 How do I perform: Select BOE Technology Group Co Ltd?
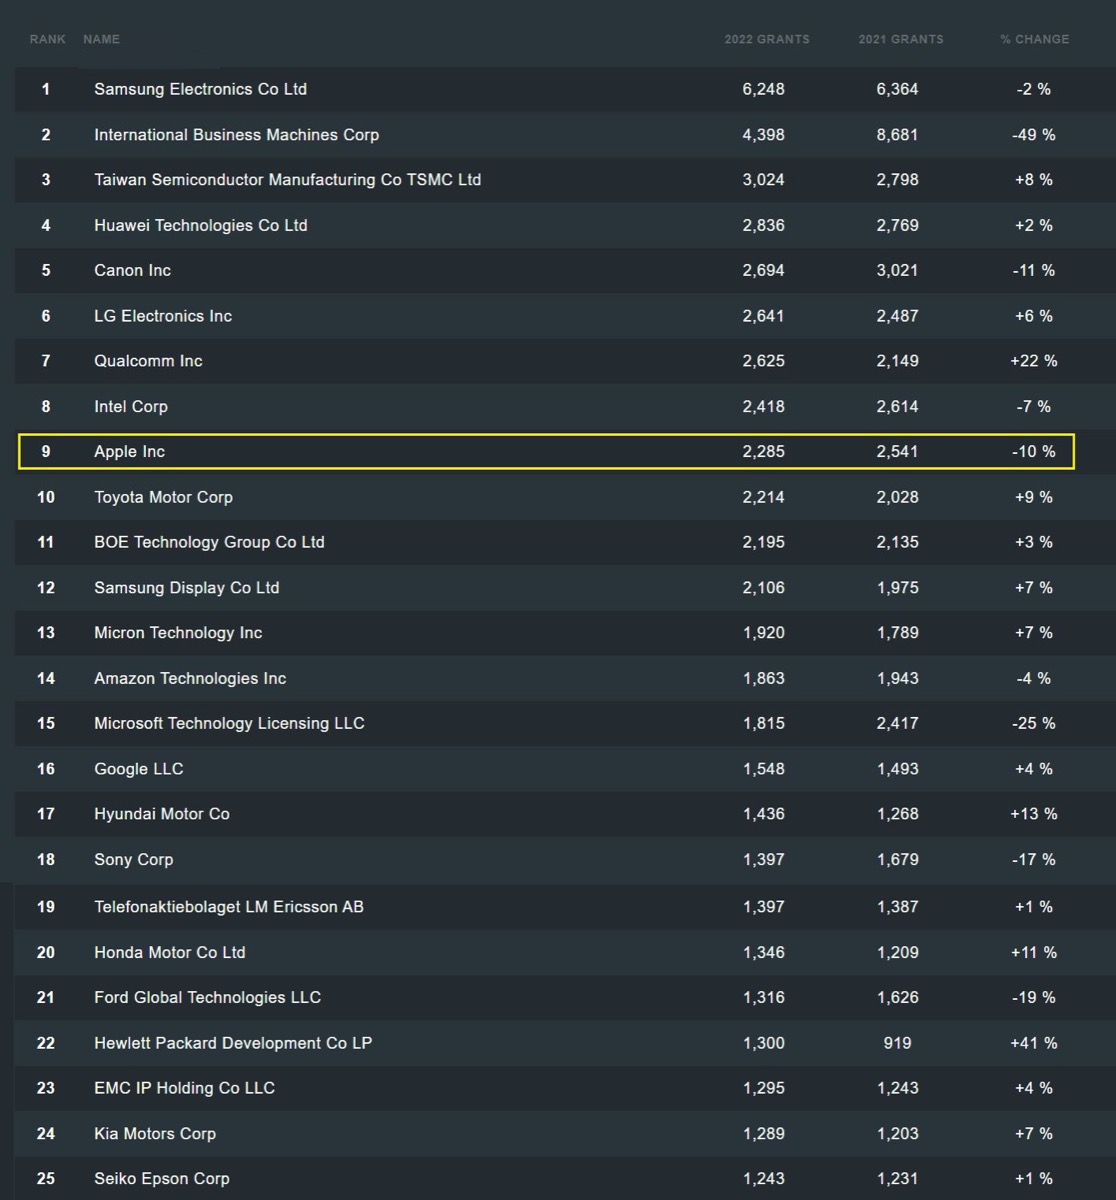[x=209, y=542]
